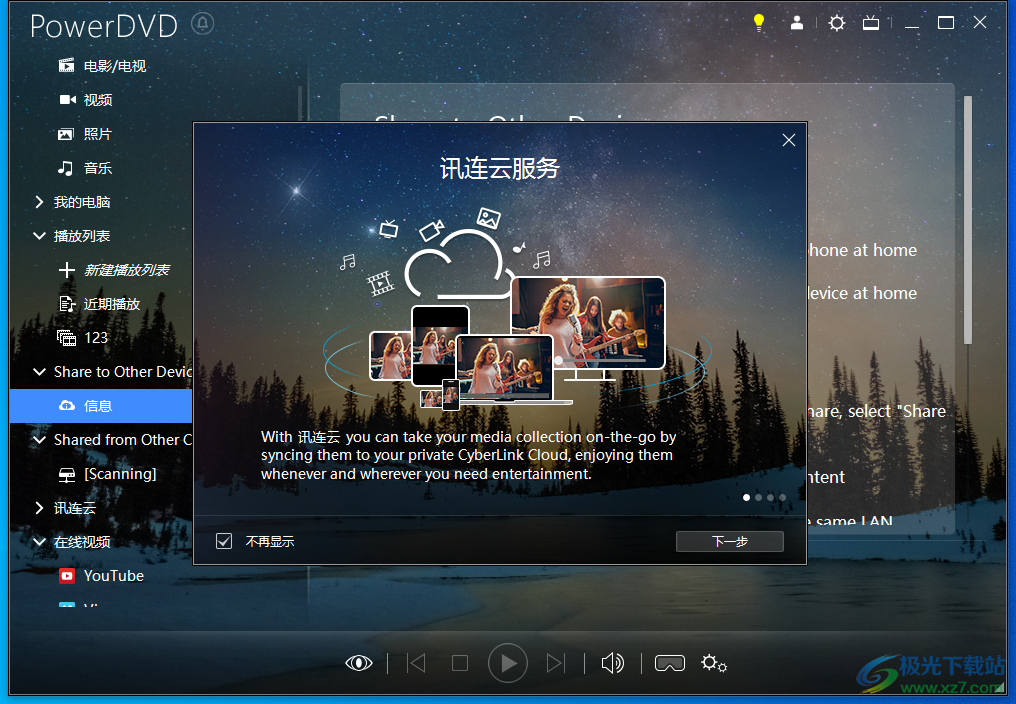
Task: Collapse the 在线视频 section
Action: (x=39, y=542)
